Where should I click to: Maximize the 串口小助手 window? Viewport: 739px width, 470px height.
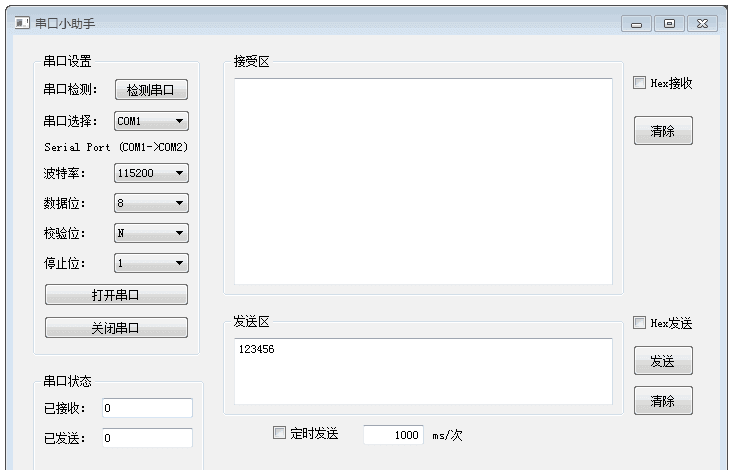[669, 24]
